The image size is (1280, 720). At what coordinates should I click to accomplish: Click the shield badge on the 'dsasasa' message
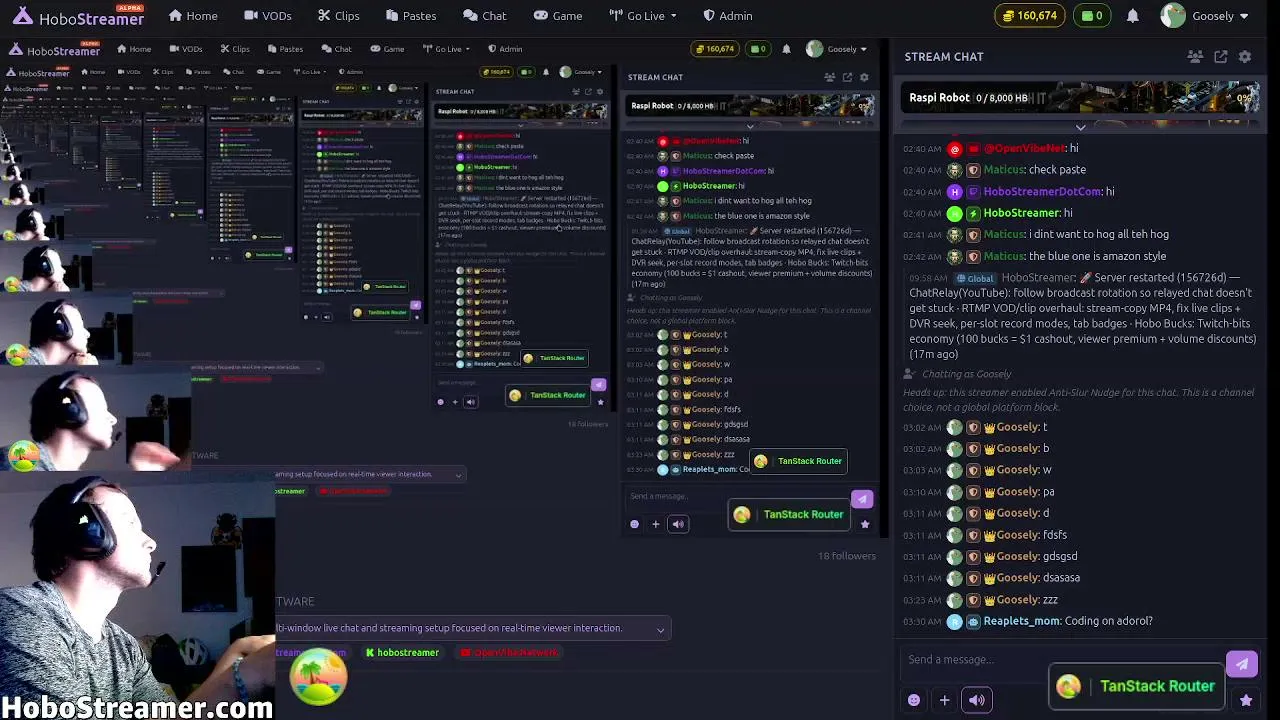pos(973,578)
